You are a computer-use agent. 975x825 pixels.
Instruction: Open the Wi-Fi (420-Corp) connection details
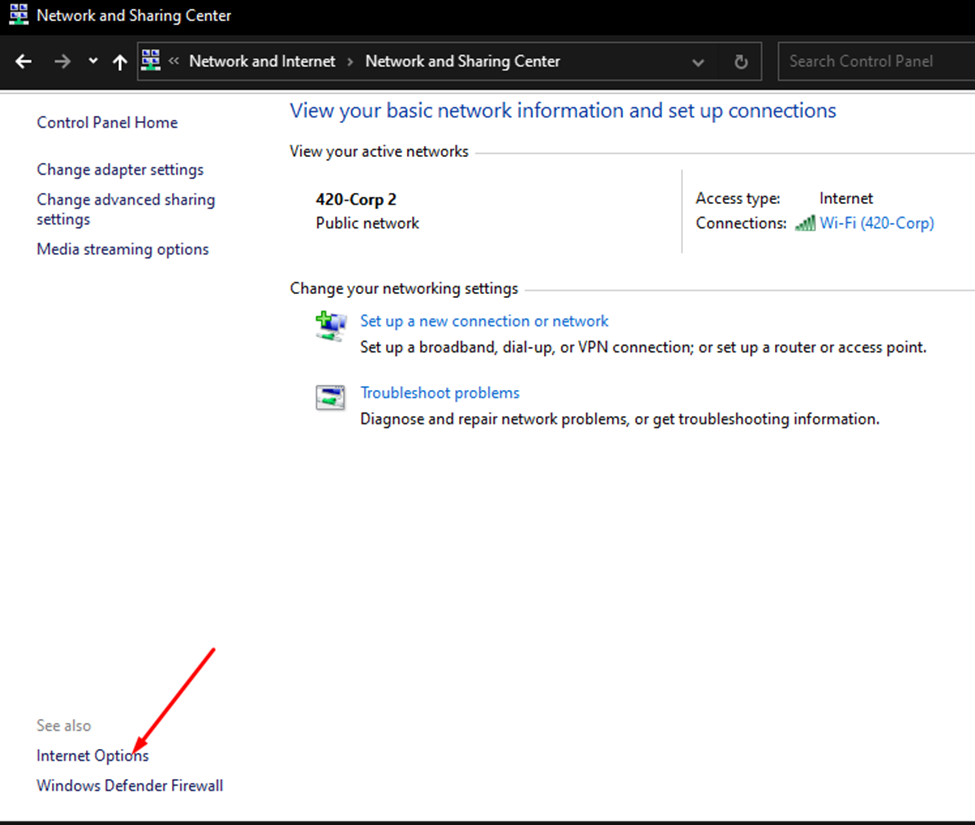click(877, 222)
